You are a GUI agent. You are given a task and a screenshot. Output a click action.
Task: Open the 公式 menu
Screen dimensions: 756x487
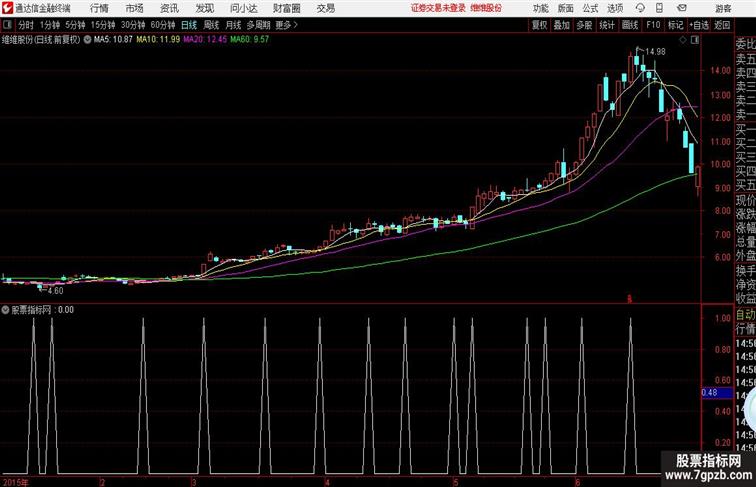pyautogui.click(x=590, y=8)
